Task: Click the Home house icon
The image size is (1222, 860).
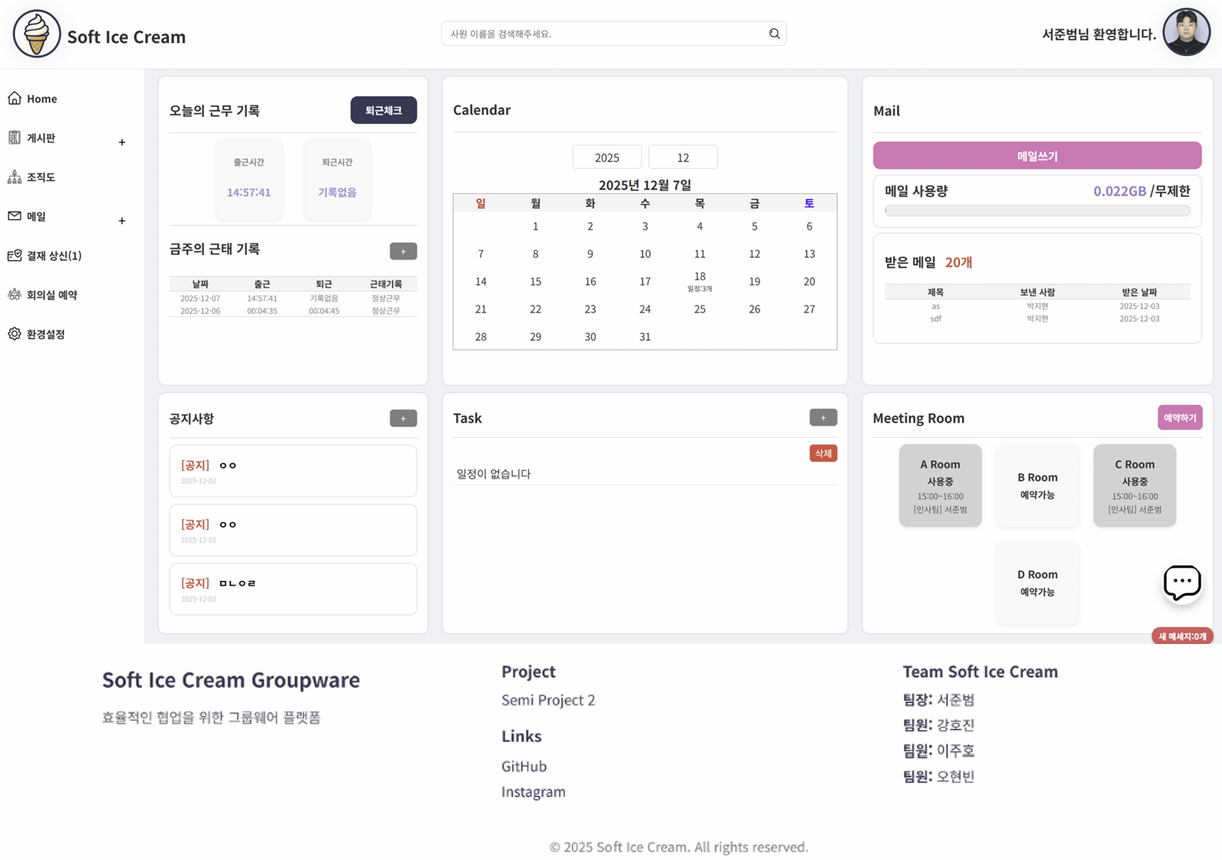Action: pos(14,98)
